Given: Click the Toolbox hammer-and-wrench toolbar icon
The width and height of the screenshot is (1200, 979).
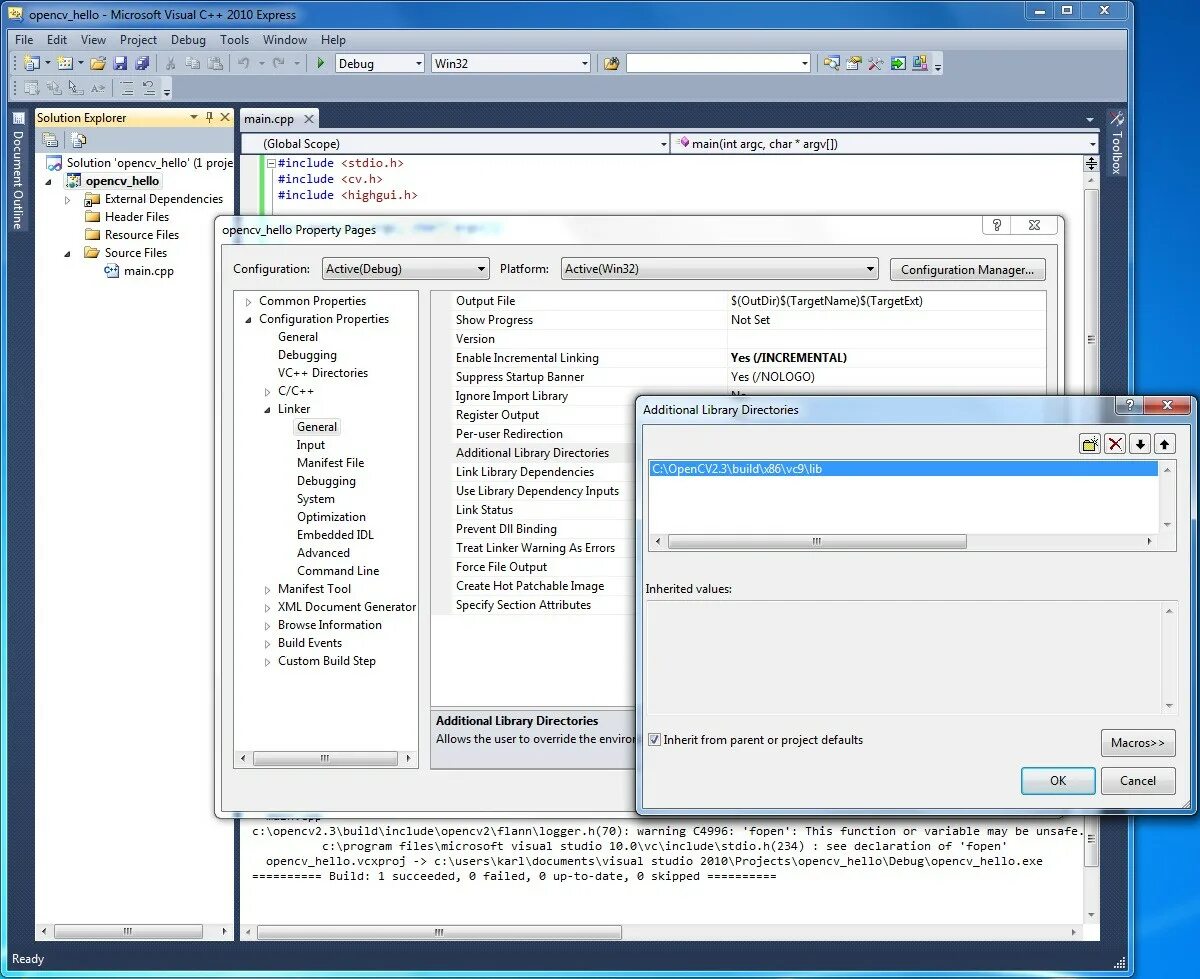Looking at the screenshot, I should coord(876,63).
